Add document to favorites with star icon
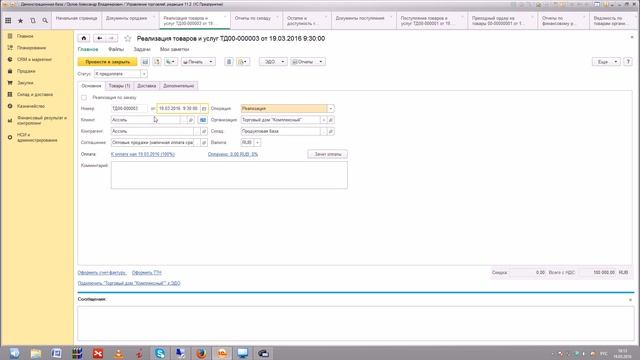The height and width of the screenshot is (360, 640). (x=127, y=38)
